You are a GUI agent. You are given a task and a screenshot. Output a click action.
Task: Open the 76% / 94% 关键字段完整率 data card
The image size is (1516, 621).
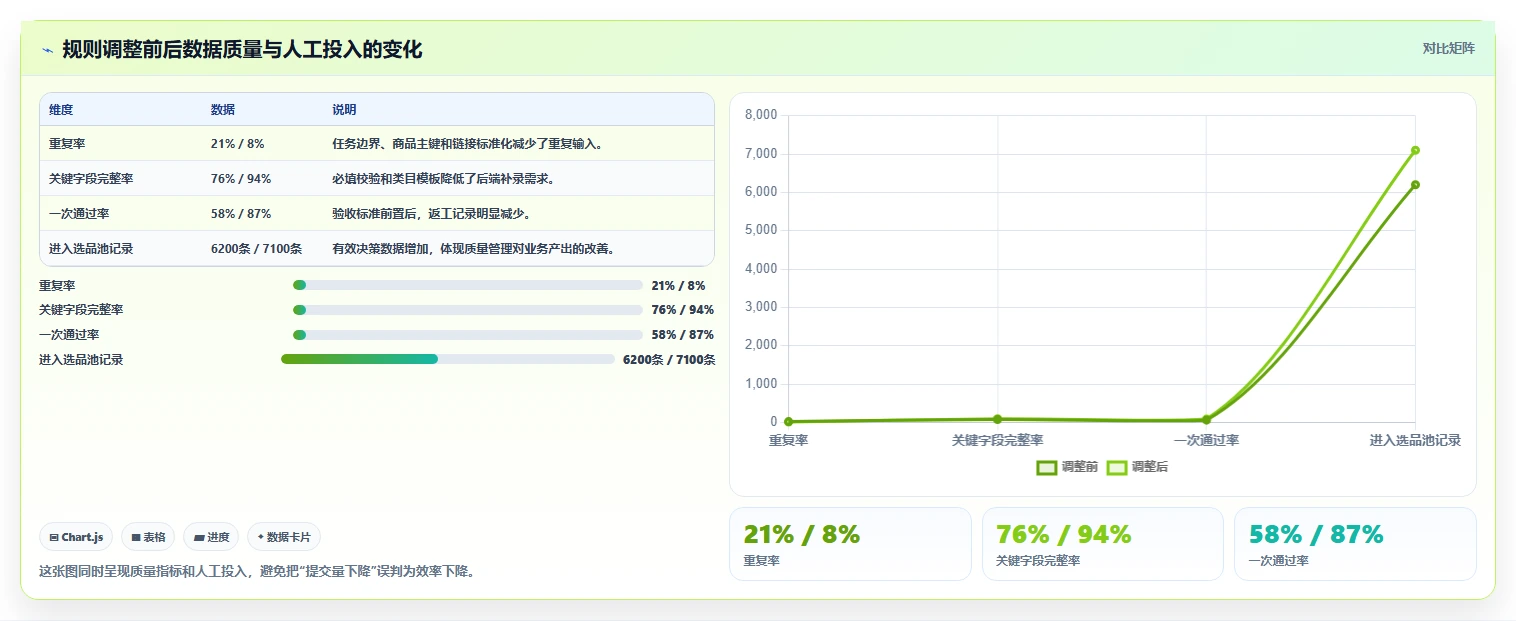(x=1102, y=544)
